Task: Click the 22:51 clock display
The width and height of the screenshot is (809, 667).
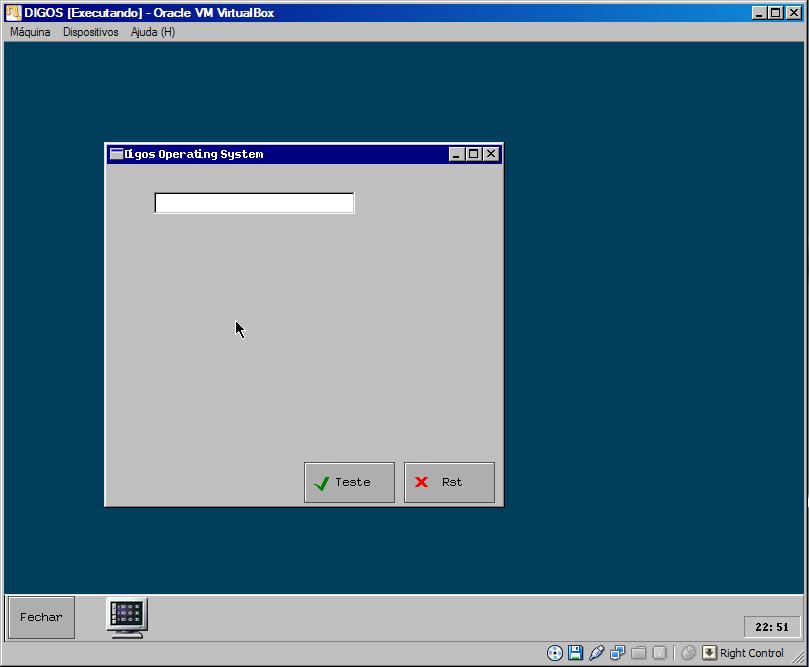Action: (x=772, y=627)
